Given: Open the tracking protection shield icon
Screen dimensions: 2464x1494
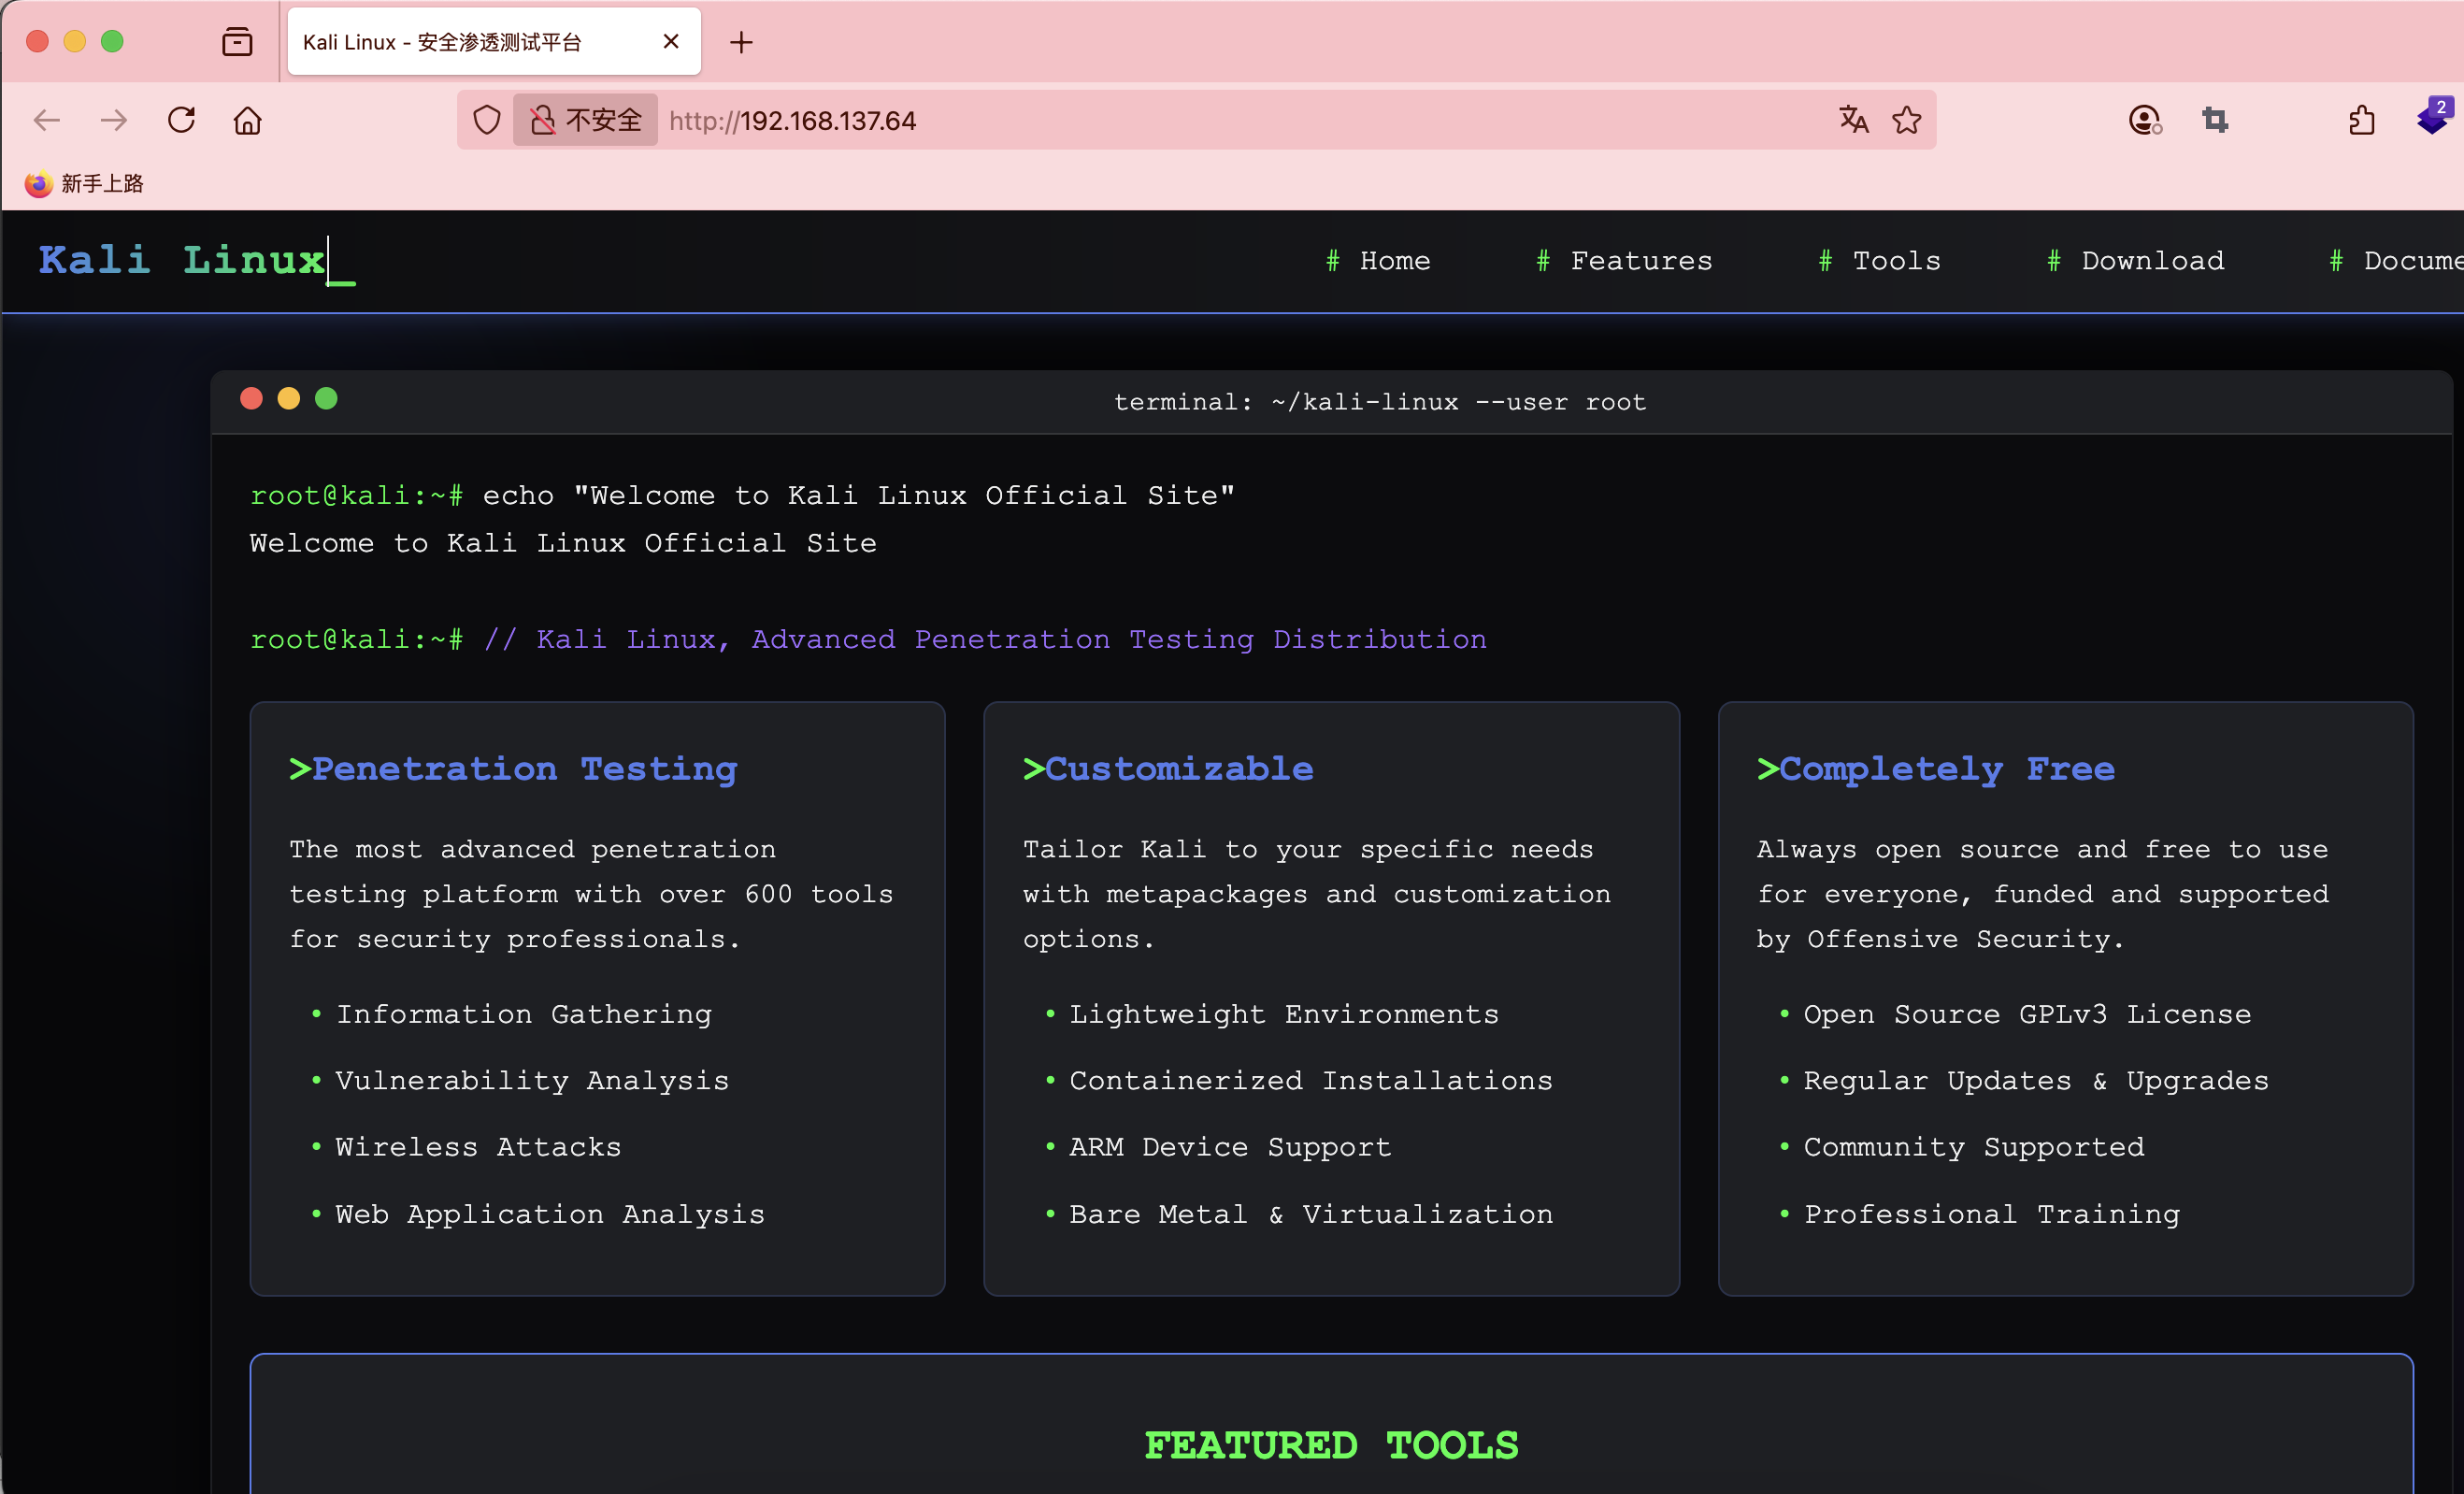Looking at the screenshot, I should pyautogui.click(x=487, y=121).
